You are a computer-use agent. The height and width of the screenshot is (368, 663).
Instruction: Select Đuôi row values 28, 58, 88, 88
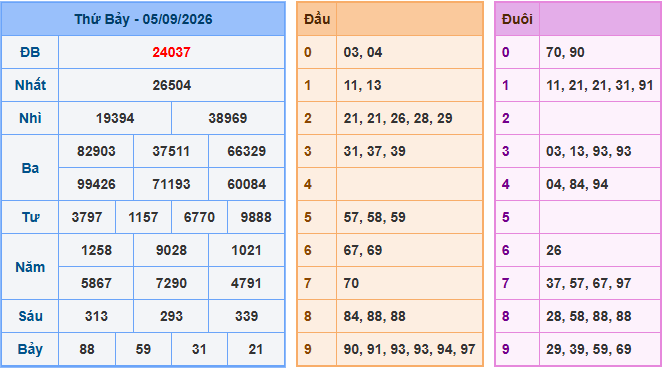[589, 316]
